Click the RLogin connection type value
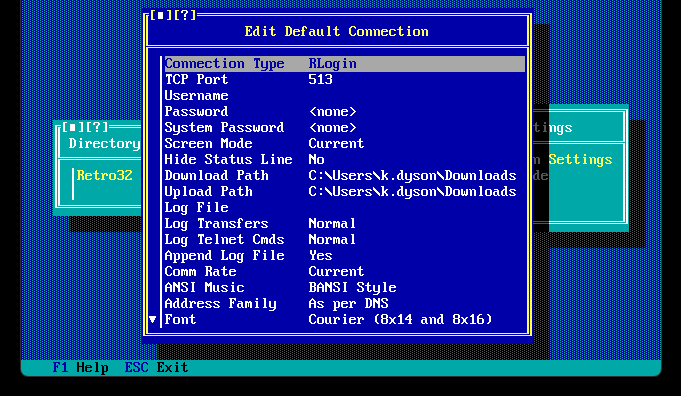 pyautogui.click(x=333, y=64)
